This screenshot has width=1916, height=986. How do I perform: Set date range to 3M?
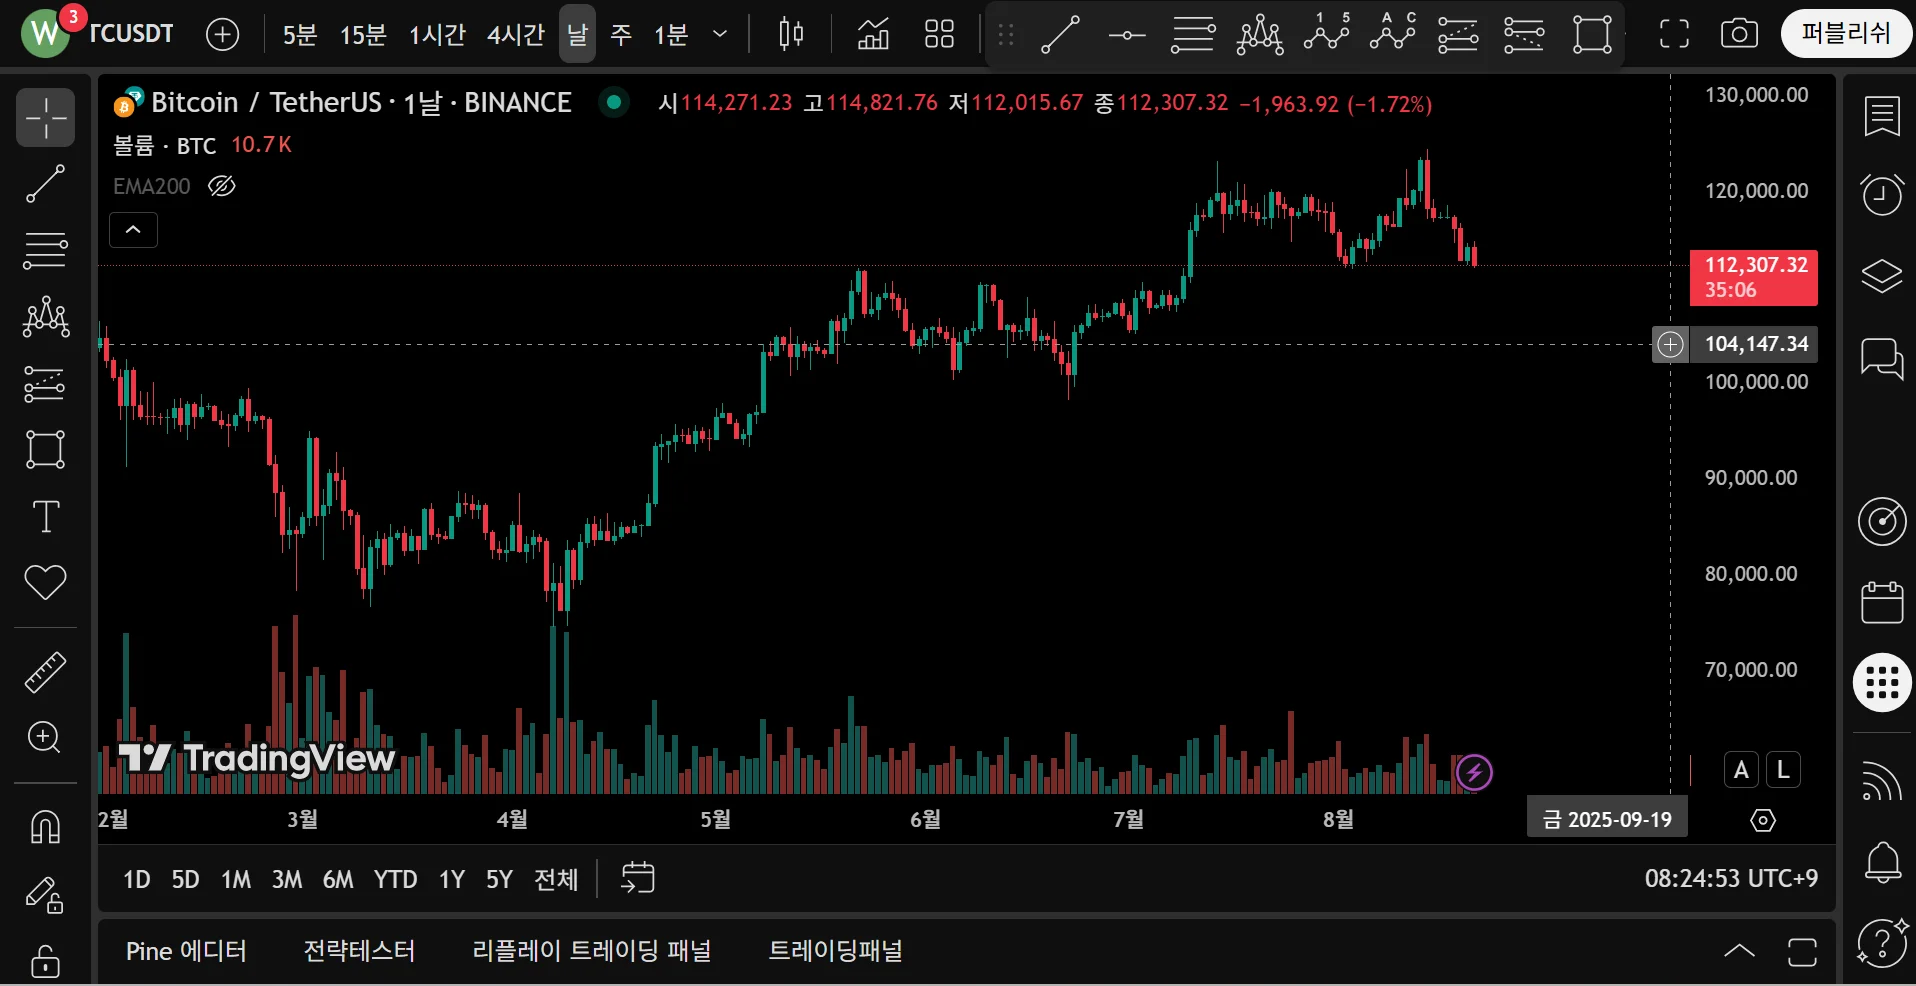pos(287,879)
